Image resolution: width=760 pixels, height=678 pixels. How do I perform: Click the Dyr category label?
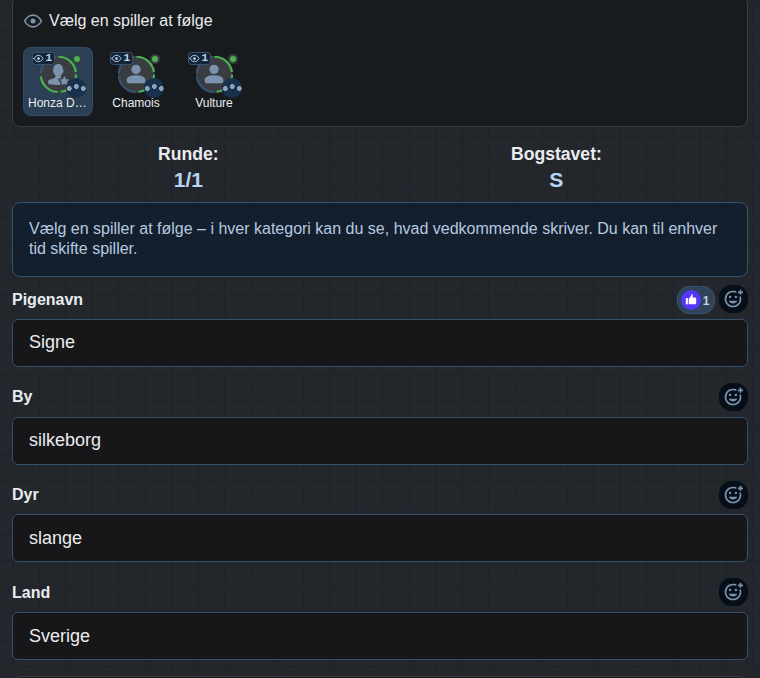25,494
